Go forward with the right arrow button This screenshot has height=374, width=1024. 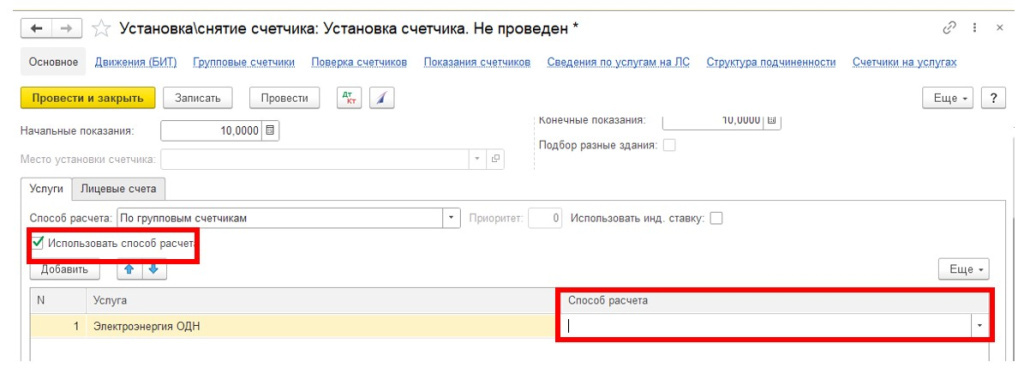67,29
